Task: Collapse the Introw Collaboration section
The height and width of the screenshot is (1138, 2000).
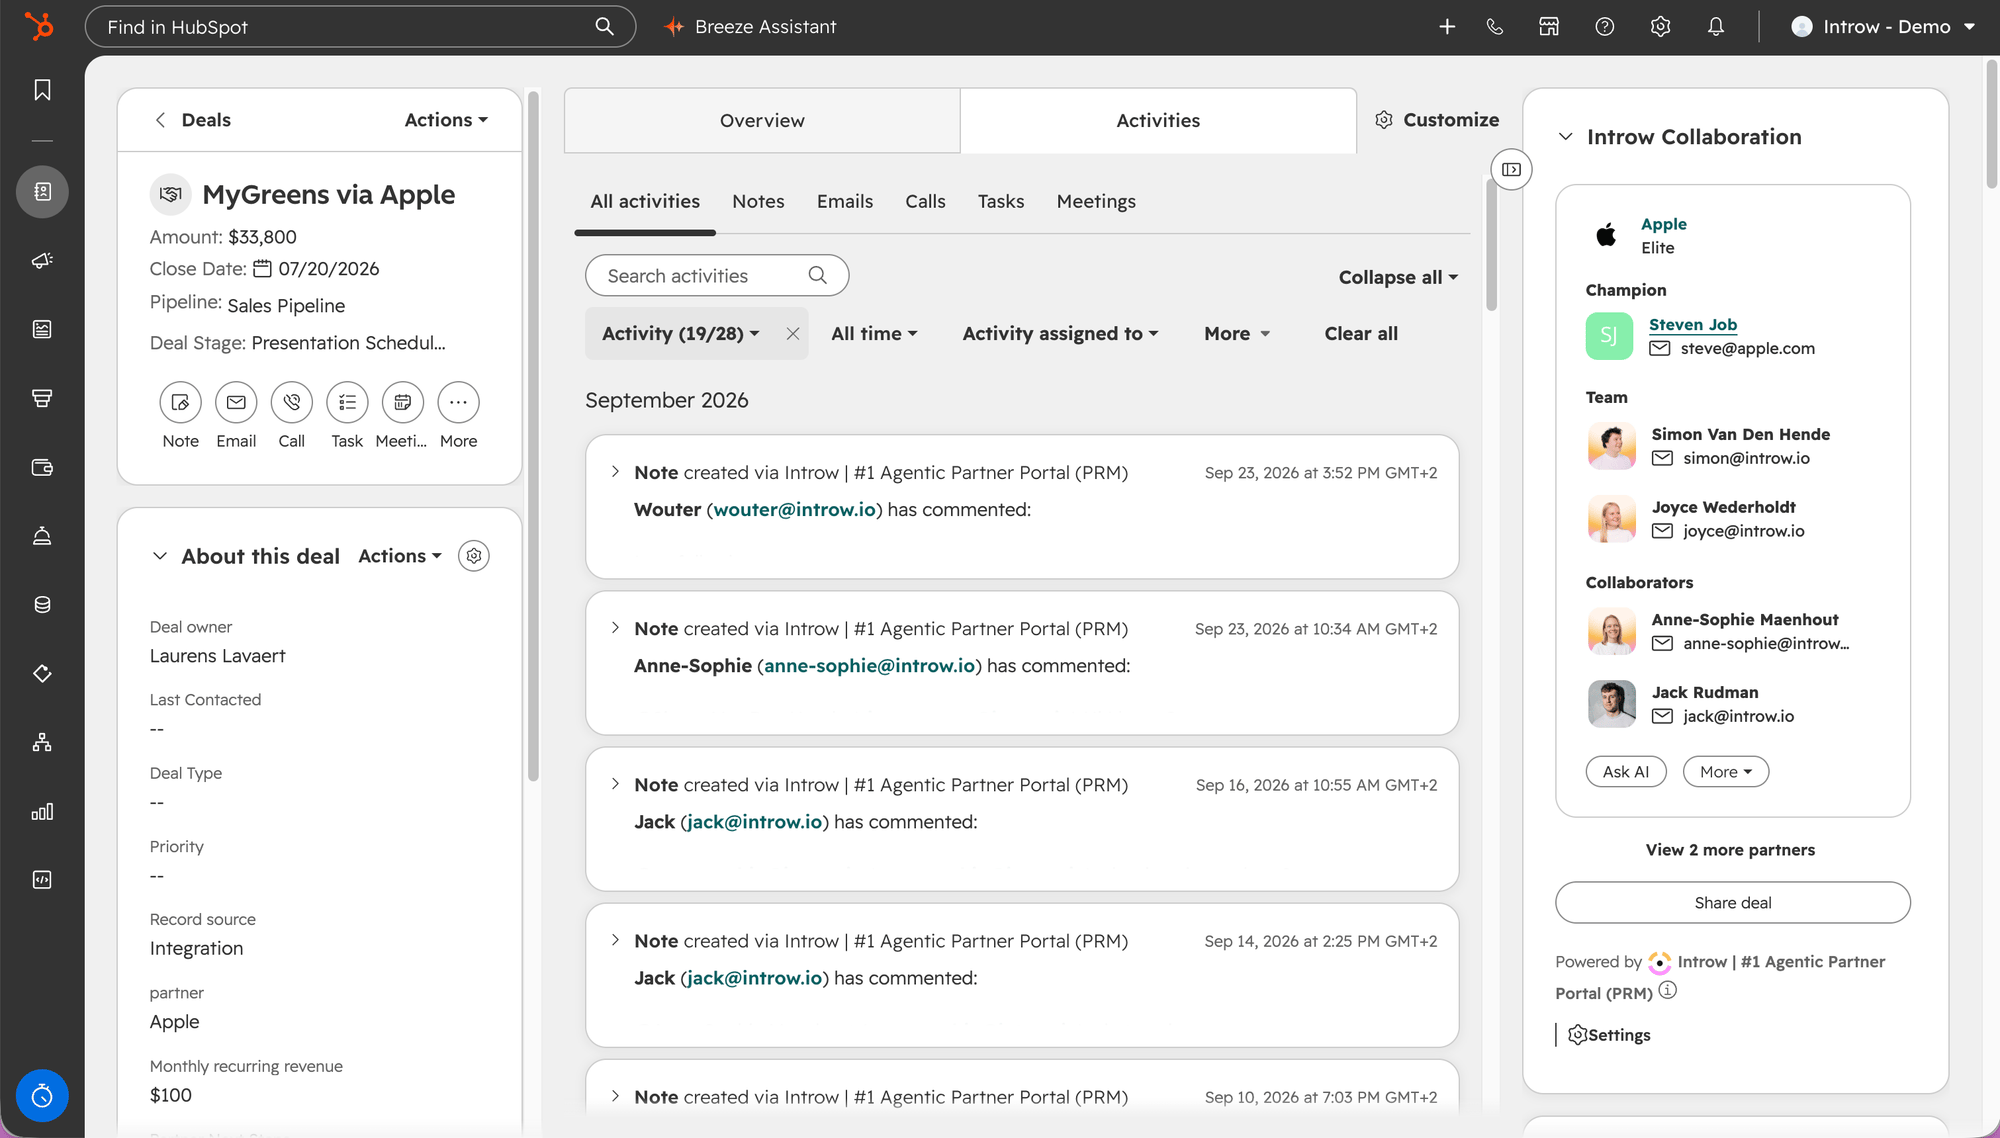Action: 1566,137
